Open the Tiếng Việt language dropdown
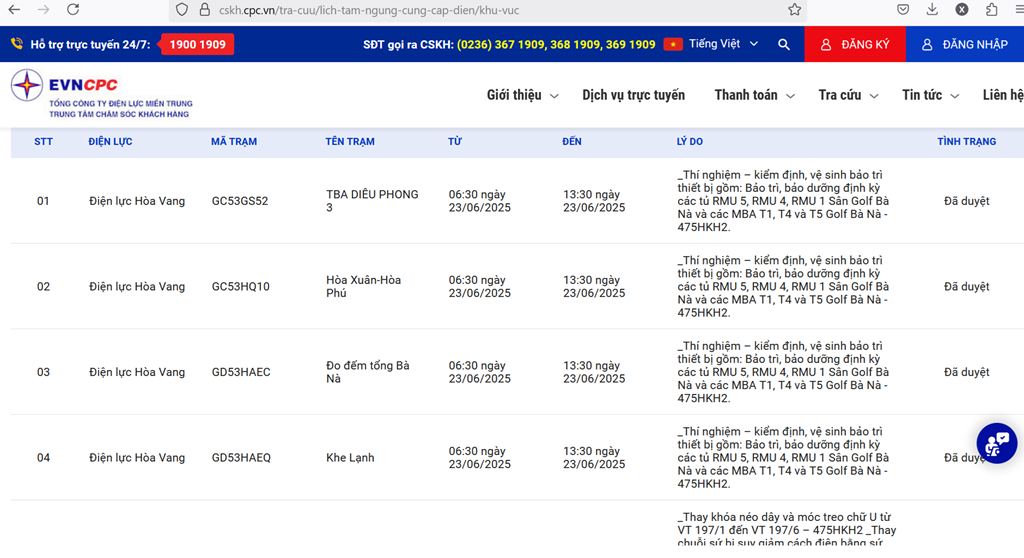Screen dimensions: 1024x558 (x=722, y=44)
